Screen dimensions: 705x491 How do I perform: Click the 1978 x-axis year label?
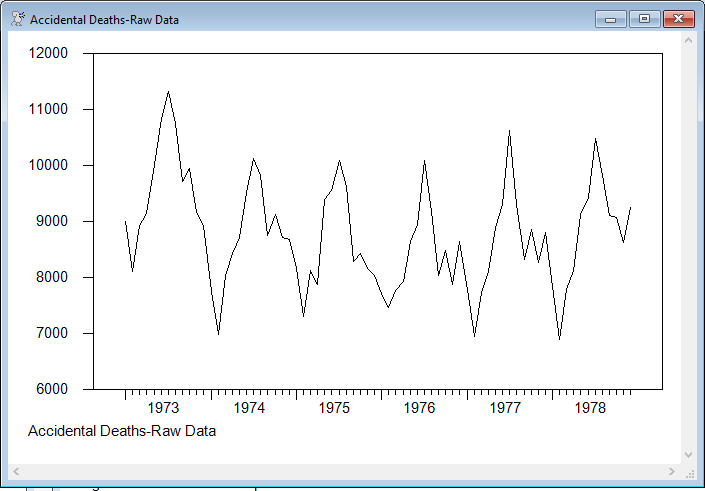(591, 408)
